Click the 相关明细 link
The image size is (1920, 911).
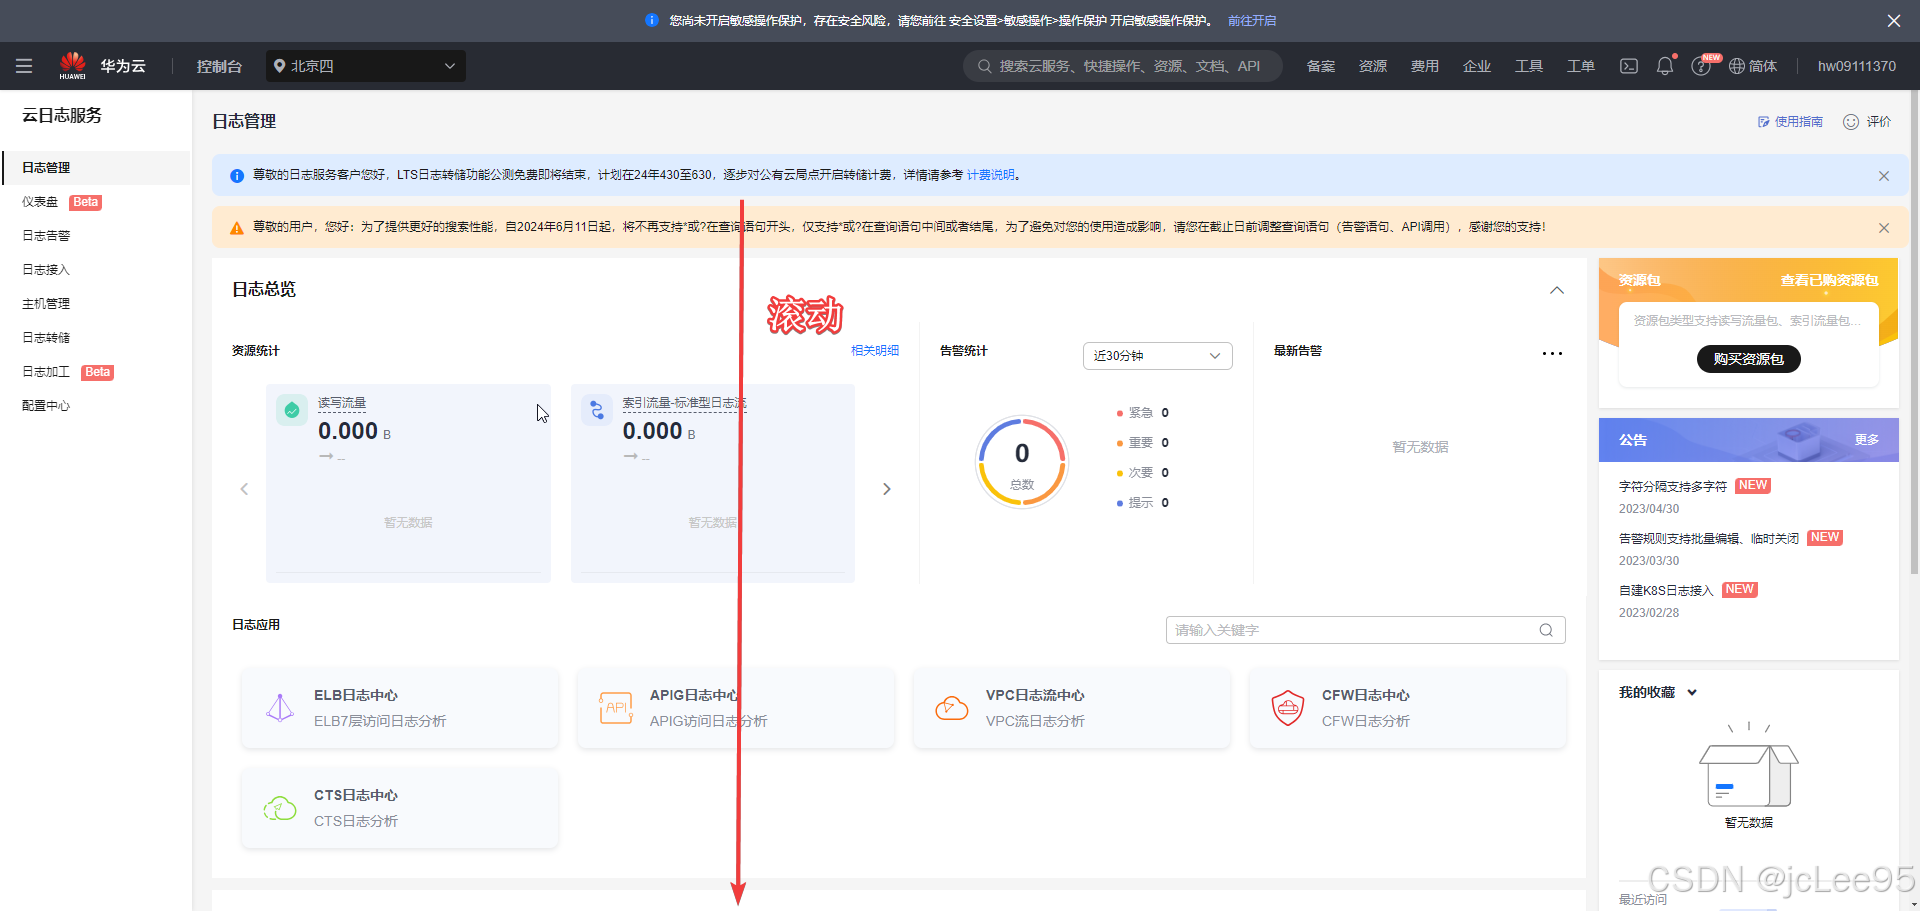875,351
